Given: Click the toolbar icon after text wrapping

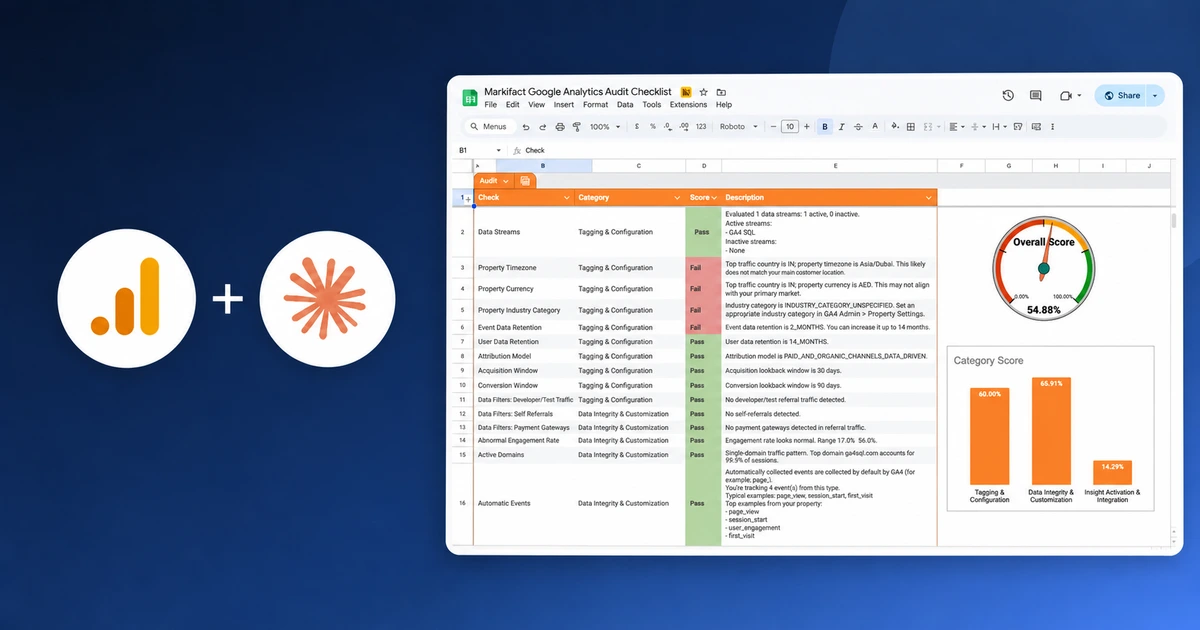Looking at the screenshot, I should [x=1018, y=127].
